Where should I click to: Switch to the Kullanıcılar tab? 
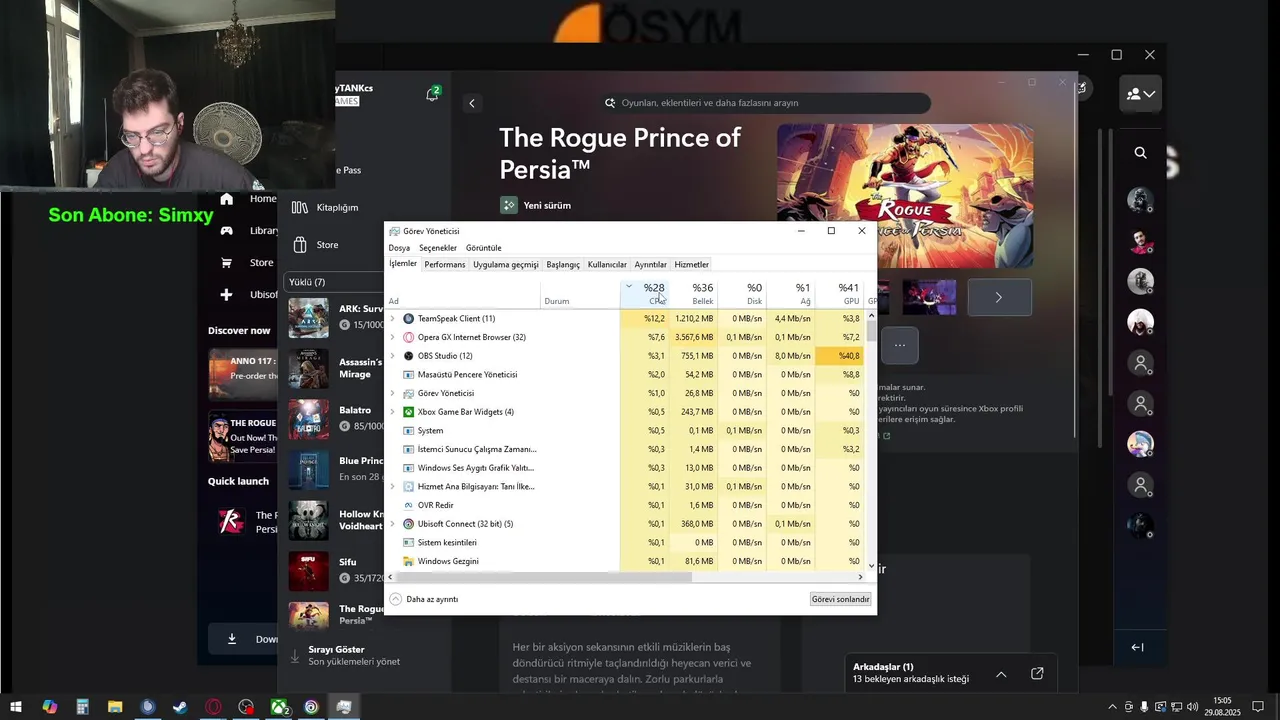point(607,265)
